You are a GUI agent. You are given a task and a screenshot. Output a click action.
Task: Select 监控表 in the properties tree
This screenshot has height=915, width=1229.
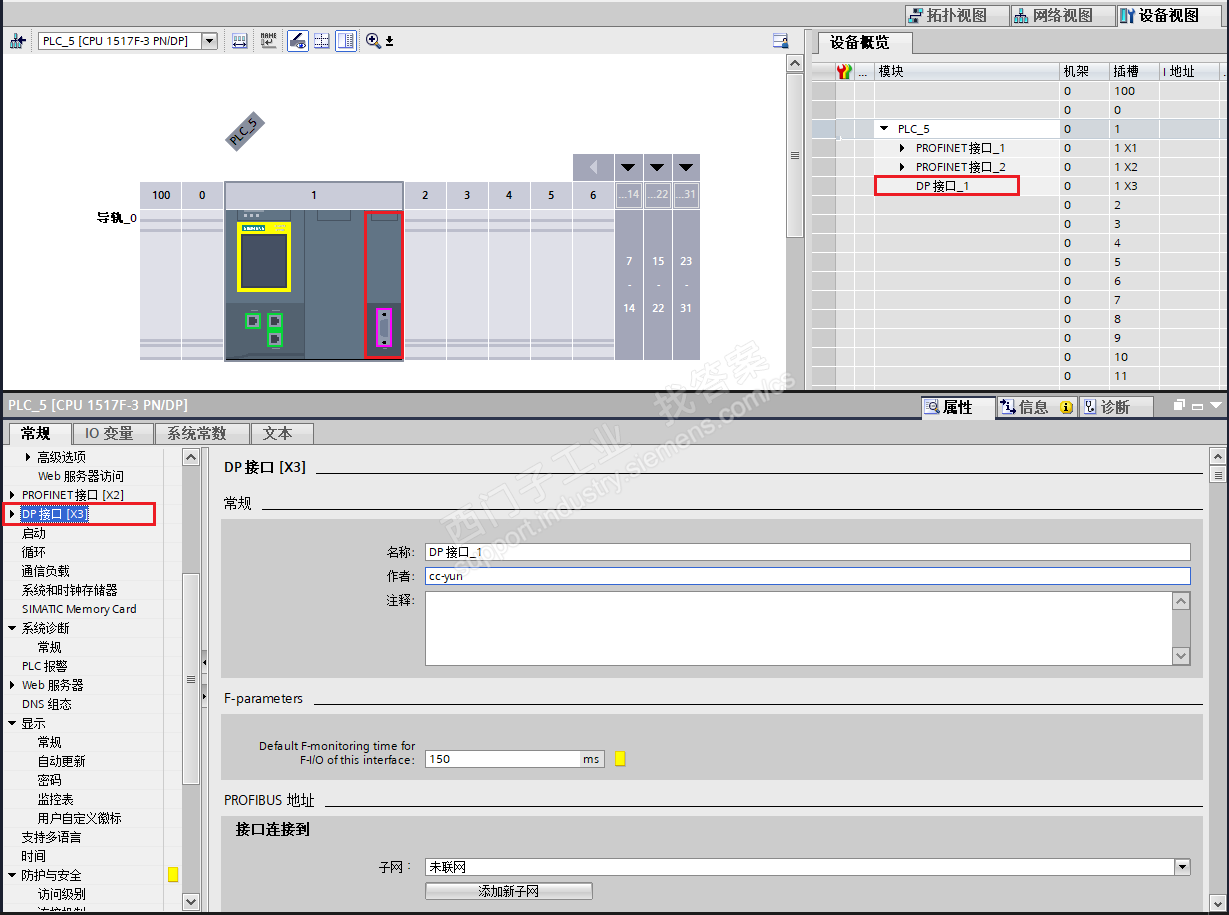pos(56,799)
